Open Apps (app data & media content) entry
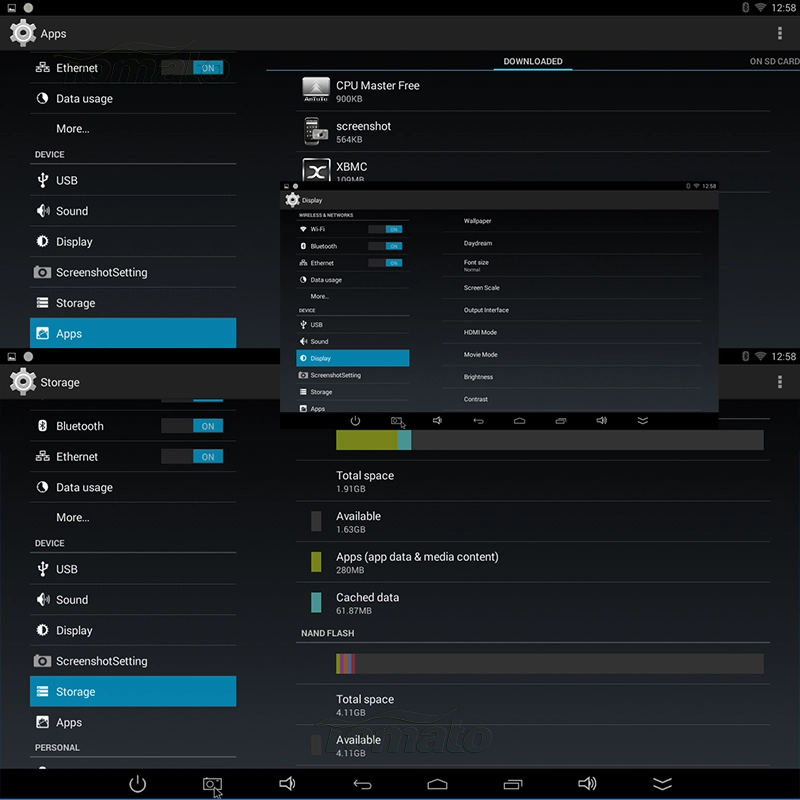 pos(533,562)
